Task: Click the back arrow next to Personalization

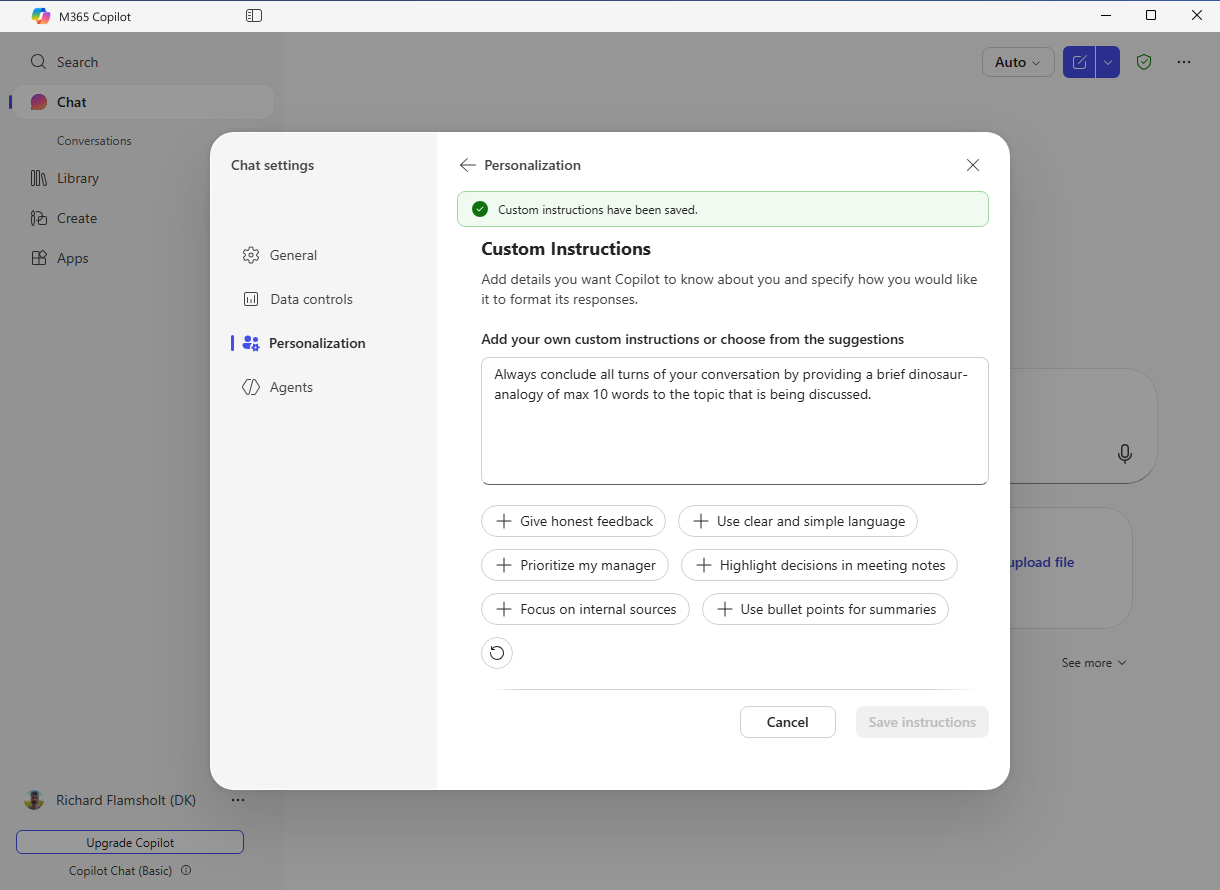Action: click(x=467, y=165)
